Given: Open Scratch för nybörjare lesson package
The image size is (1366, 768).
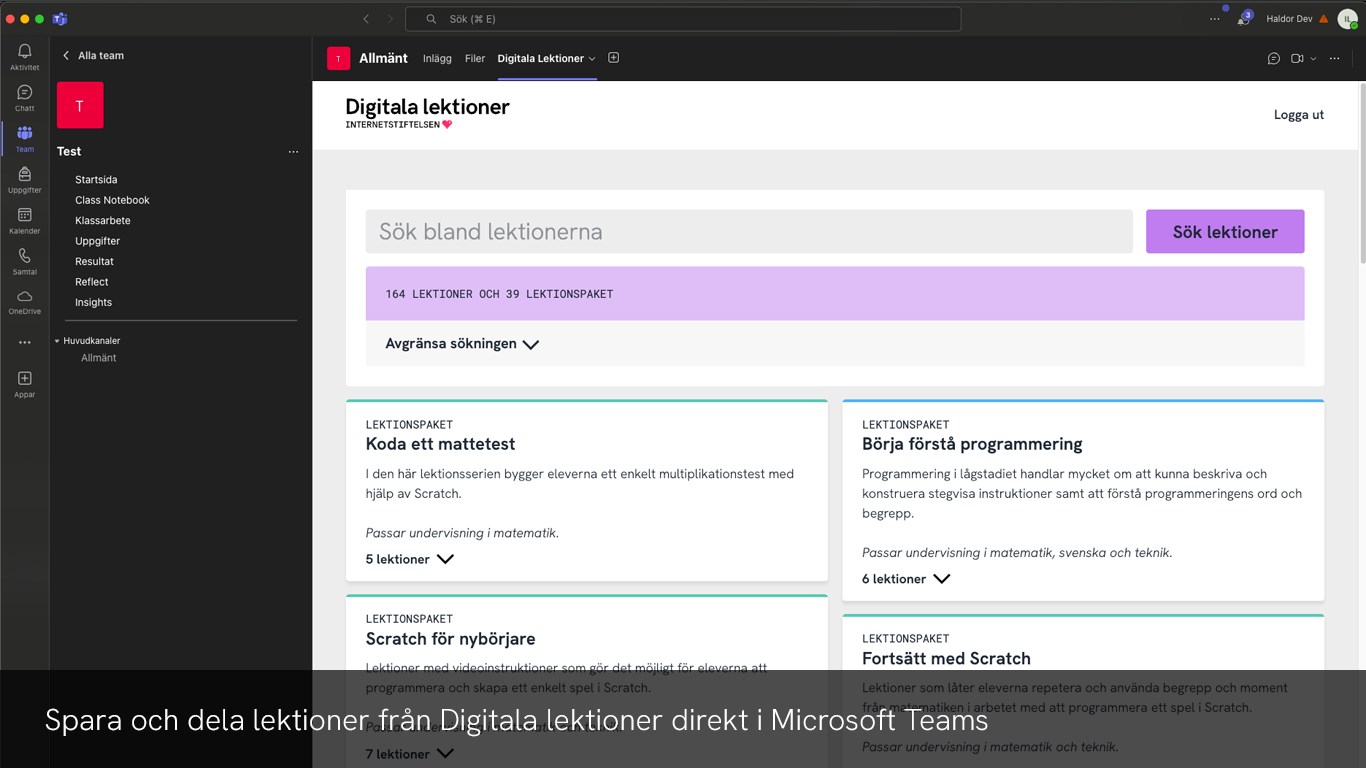Looking at the screenshot, I should pyautogui.click(x=450, y=639).
